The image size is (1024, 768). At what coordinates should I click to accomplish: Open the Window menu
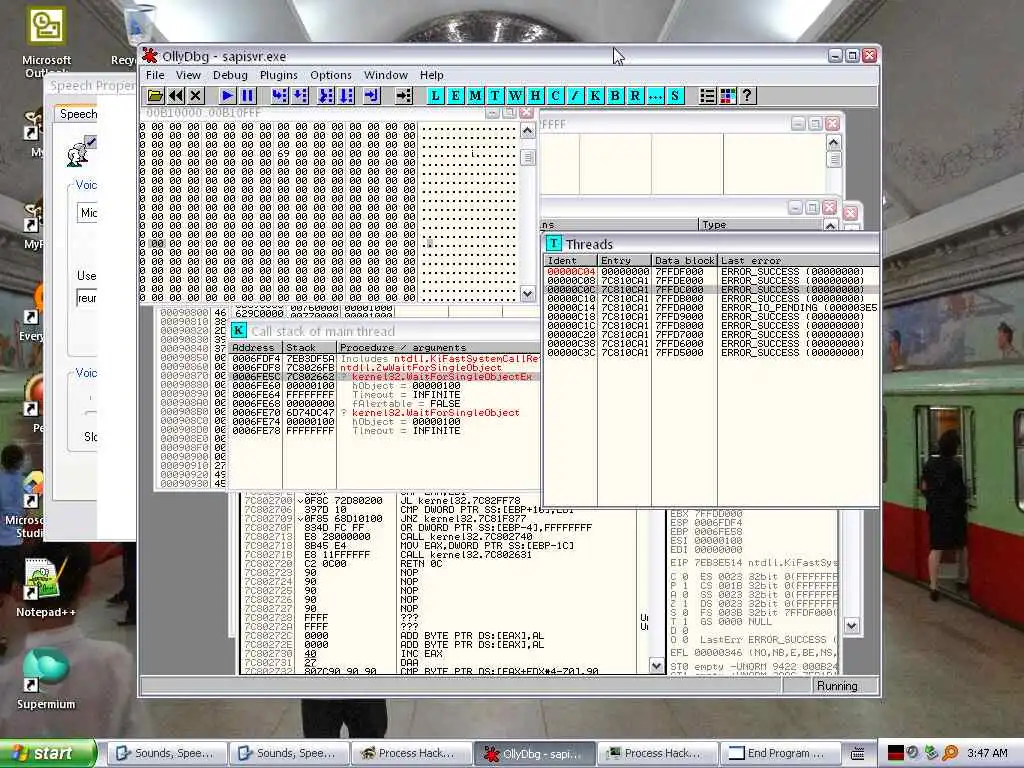pyautogui.click(x=385, y=75)
